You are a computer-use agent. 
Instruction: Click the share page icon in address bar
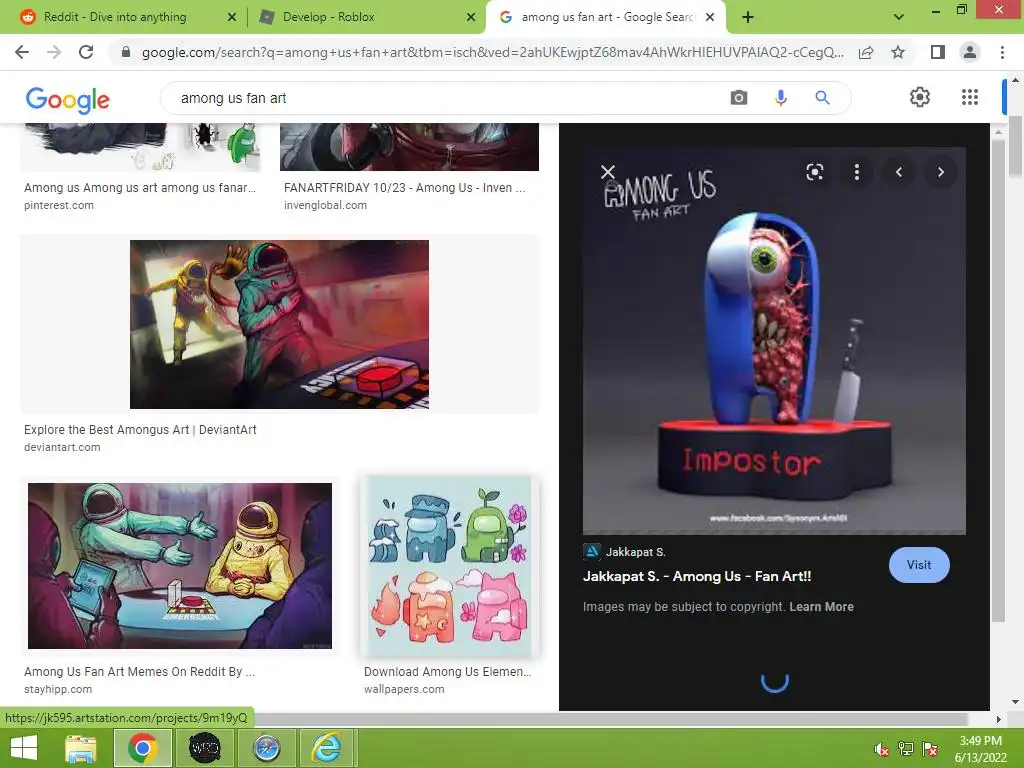point(866,52)
